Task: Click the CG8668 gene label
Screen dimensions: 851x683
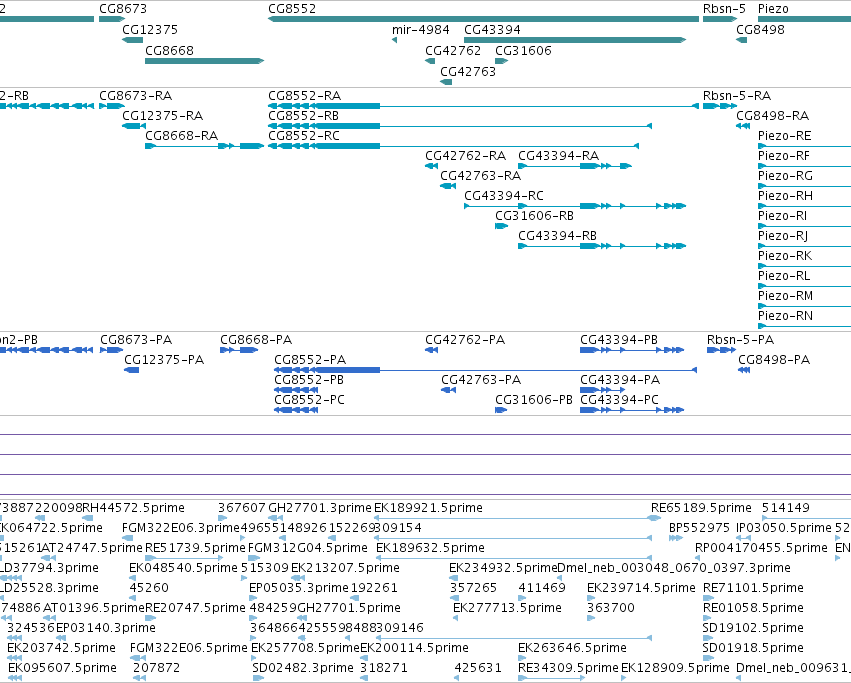Action: (169, 50)
